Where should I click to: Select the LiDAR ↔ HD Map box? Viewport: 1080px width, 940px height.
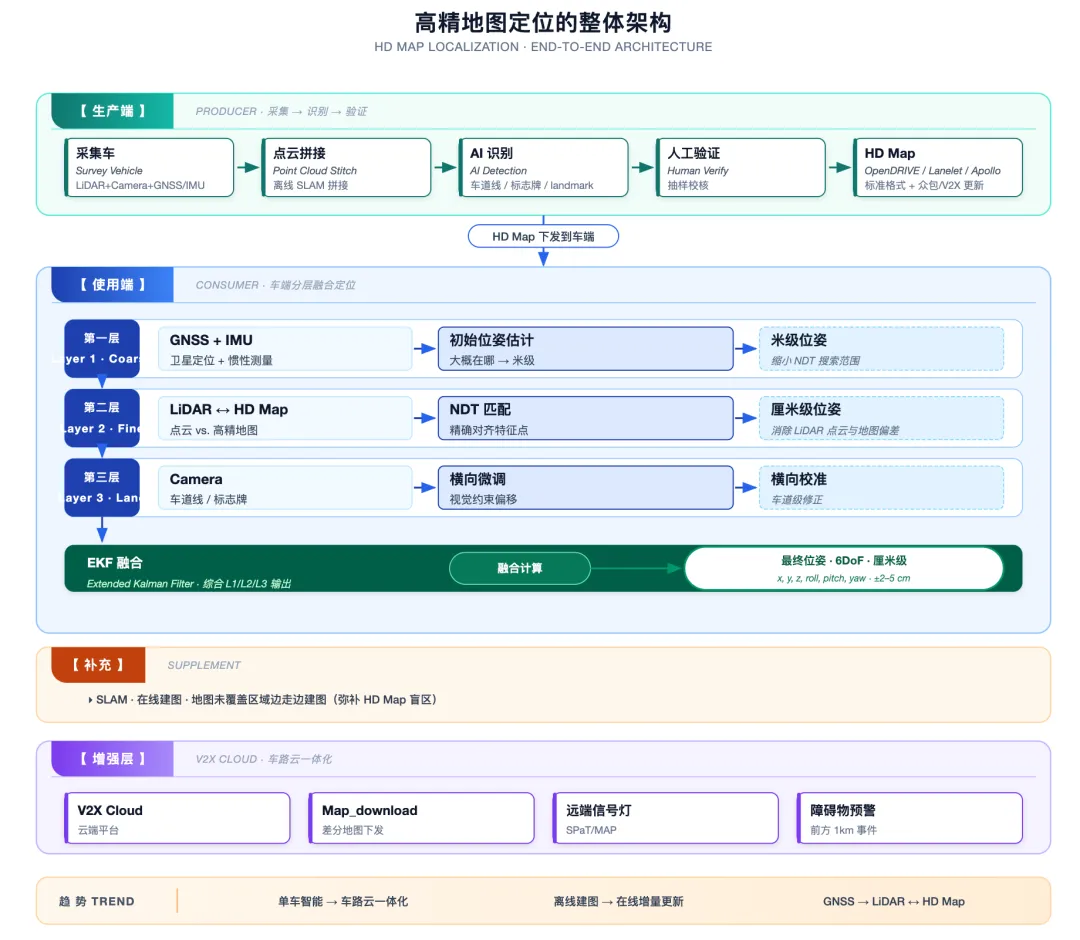pos(285,419)
